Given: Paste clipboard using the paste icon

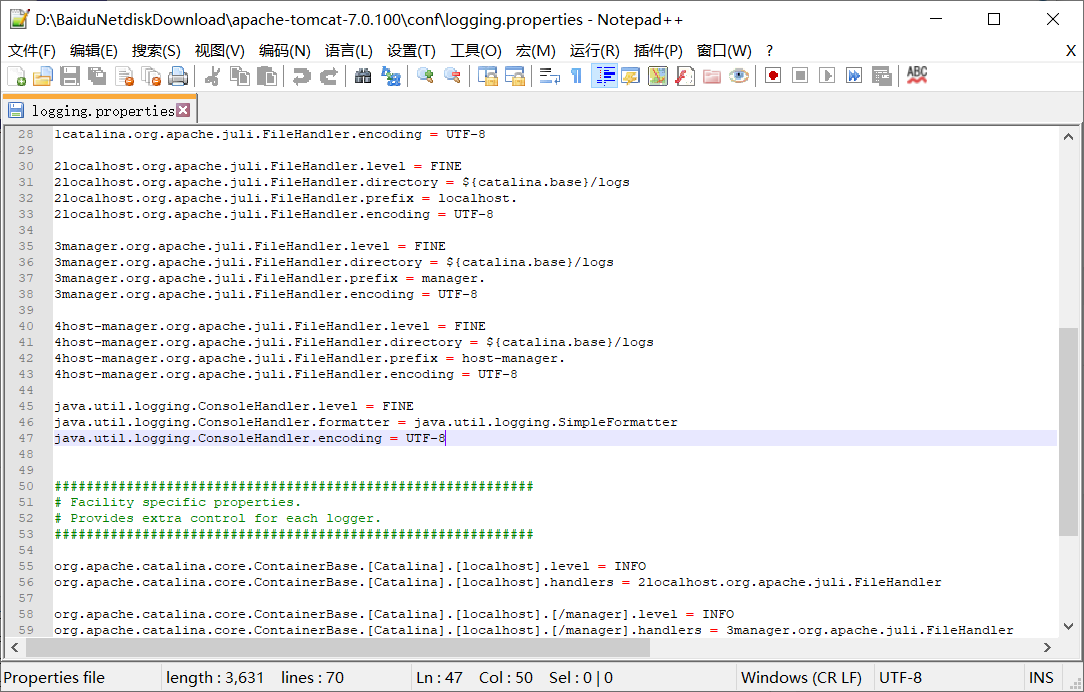Looking at the screenshot, I should [x=267, y=76].
